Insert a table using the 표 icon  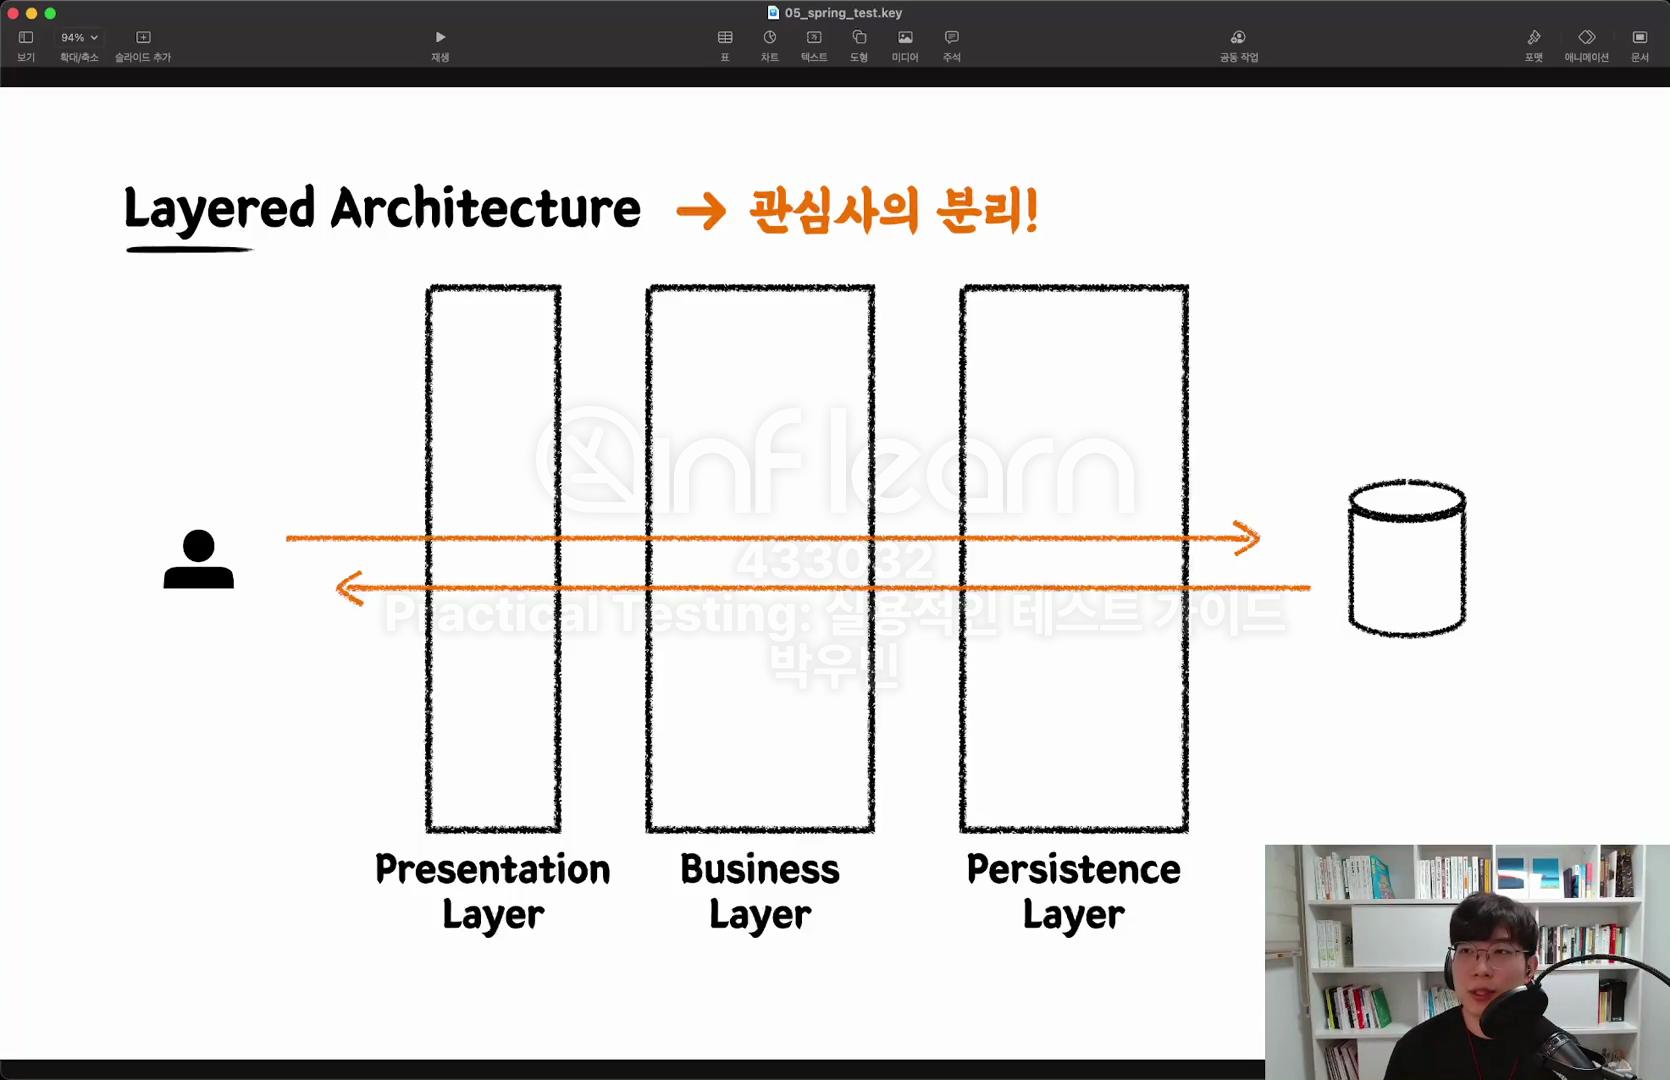725,45
